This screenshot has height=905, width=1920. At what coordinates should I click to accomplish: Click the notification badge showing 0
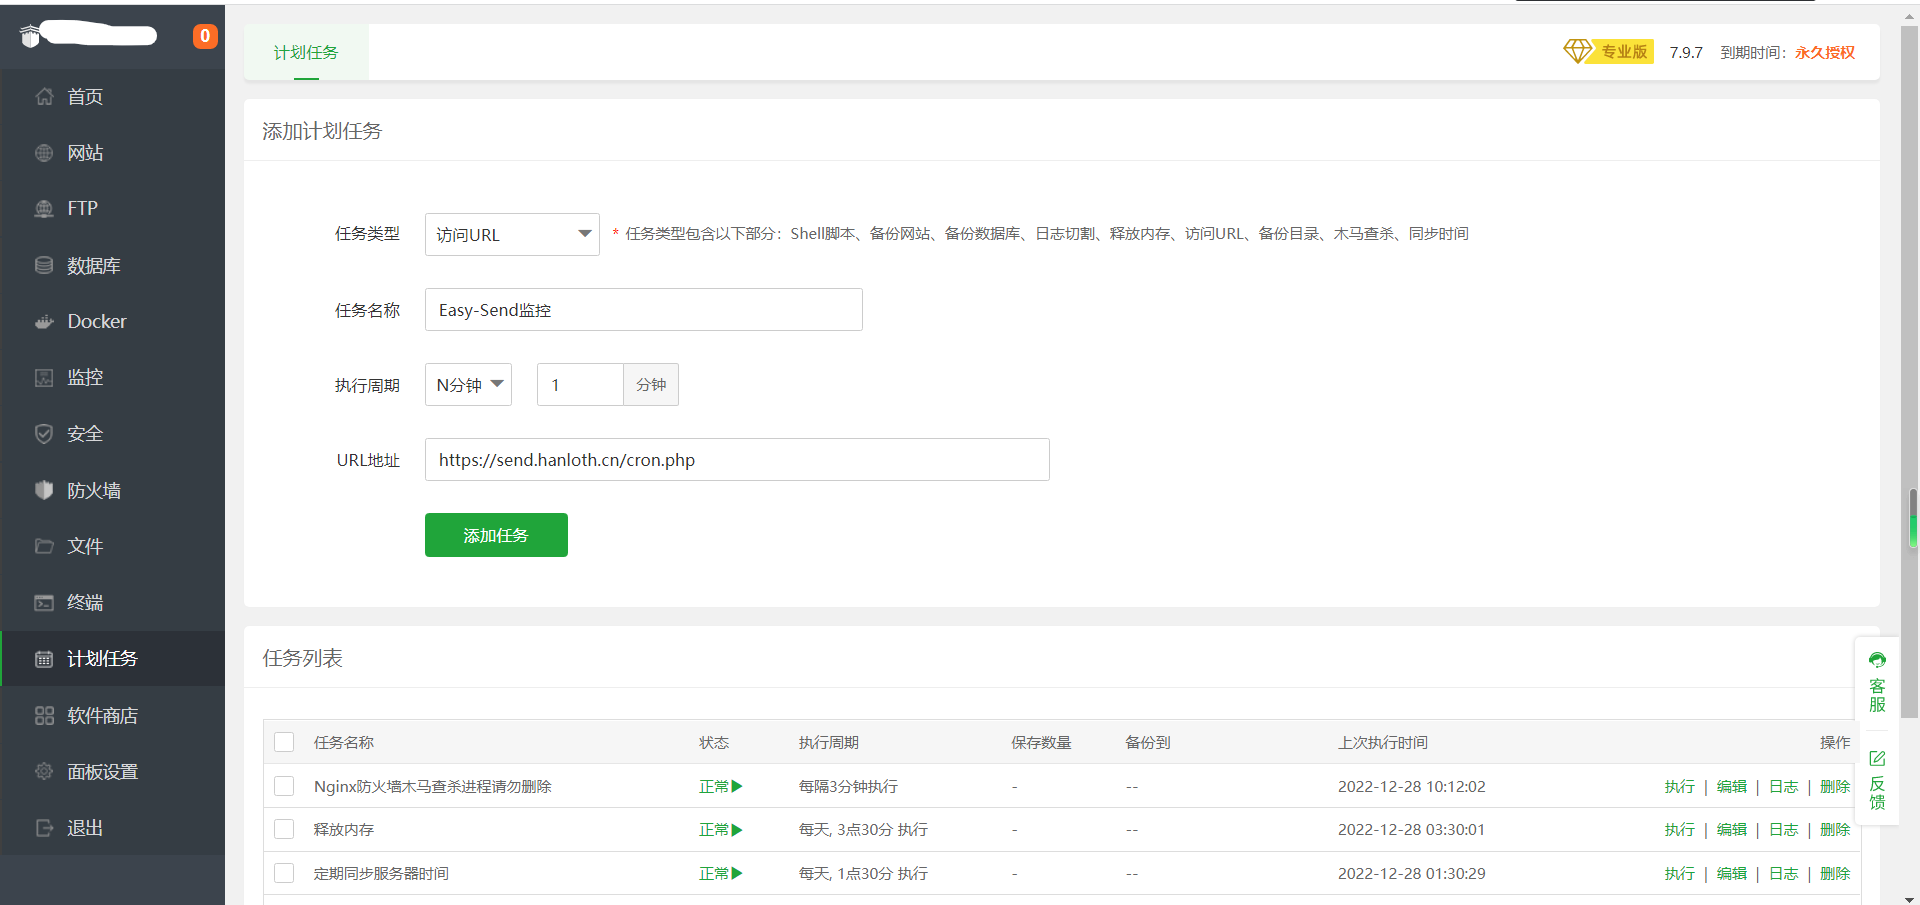[205, 36]
